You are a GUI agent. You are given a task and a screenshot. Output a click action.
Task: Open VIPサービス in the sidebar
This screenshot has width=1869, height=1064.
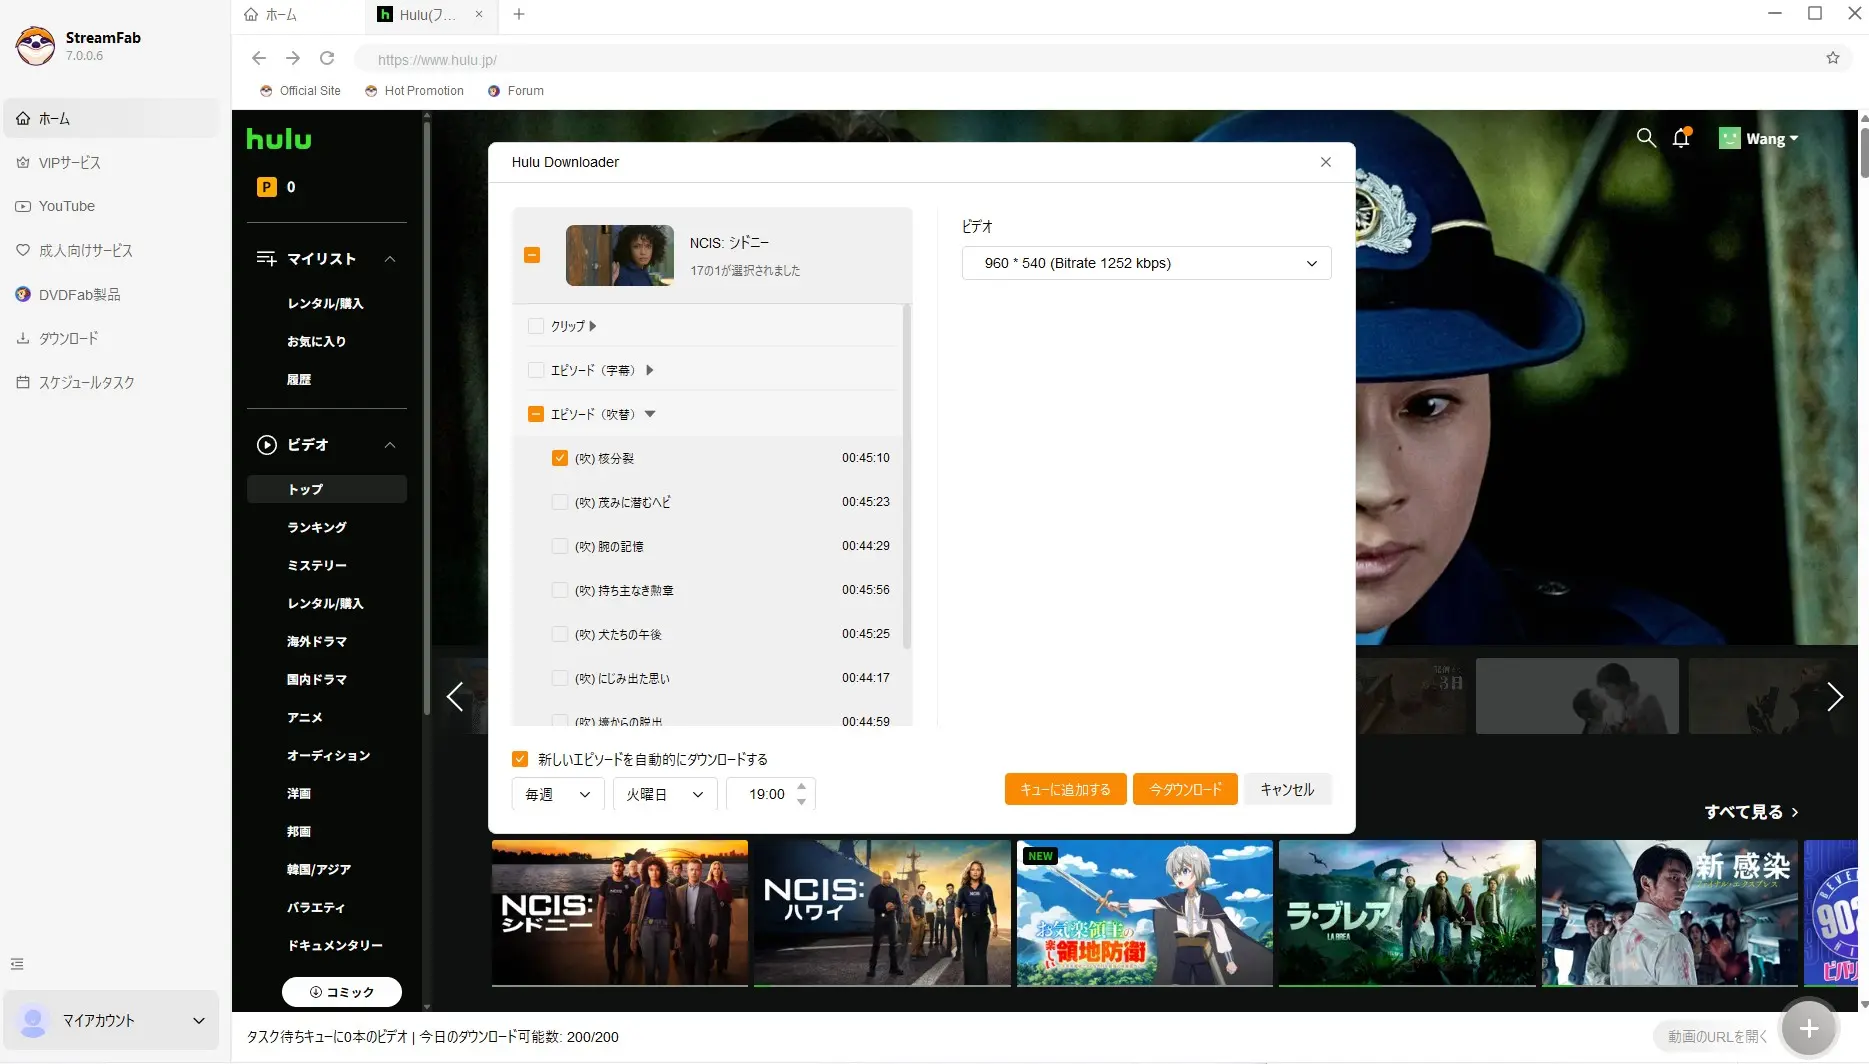[x=111, y=162]
